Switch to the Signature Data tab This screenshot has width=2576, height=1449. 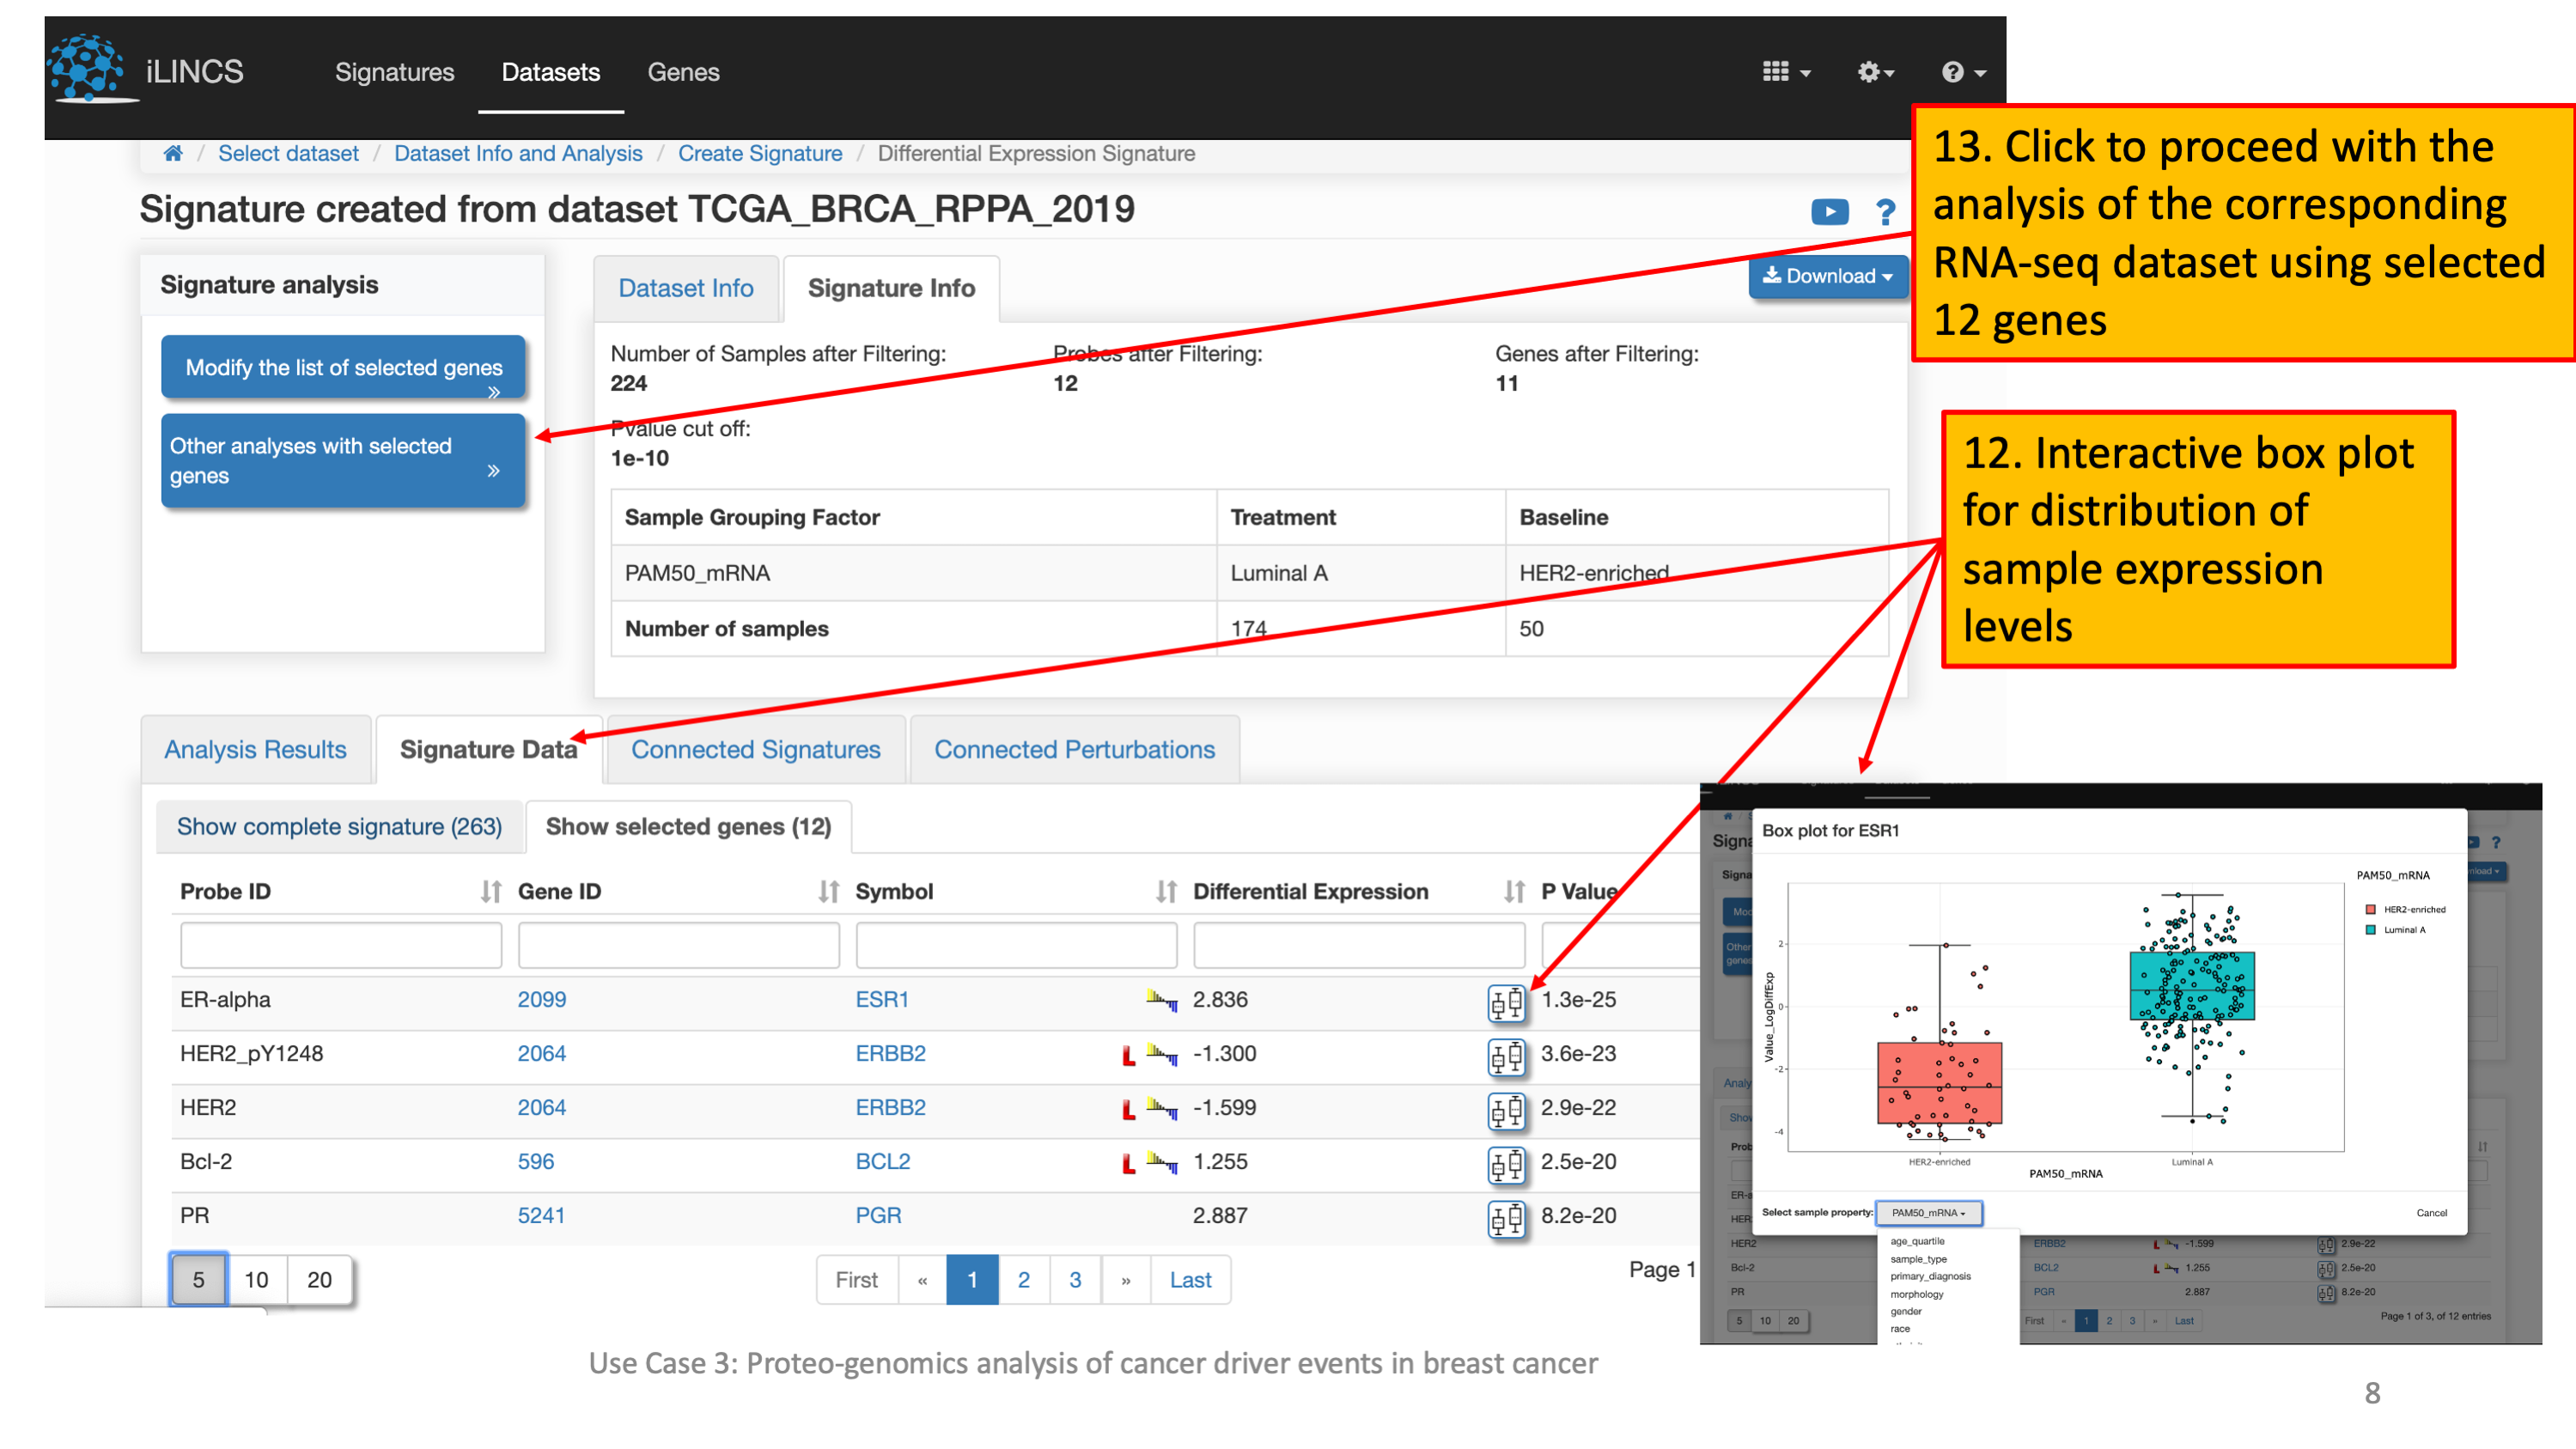click(488, 749)
